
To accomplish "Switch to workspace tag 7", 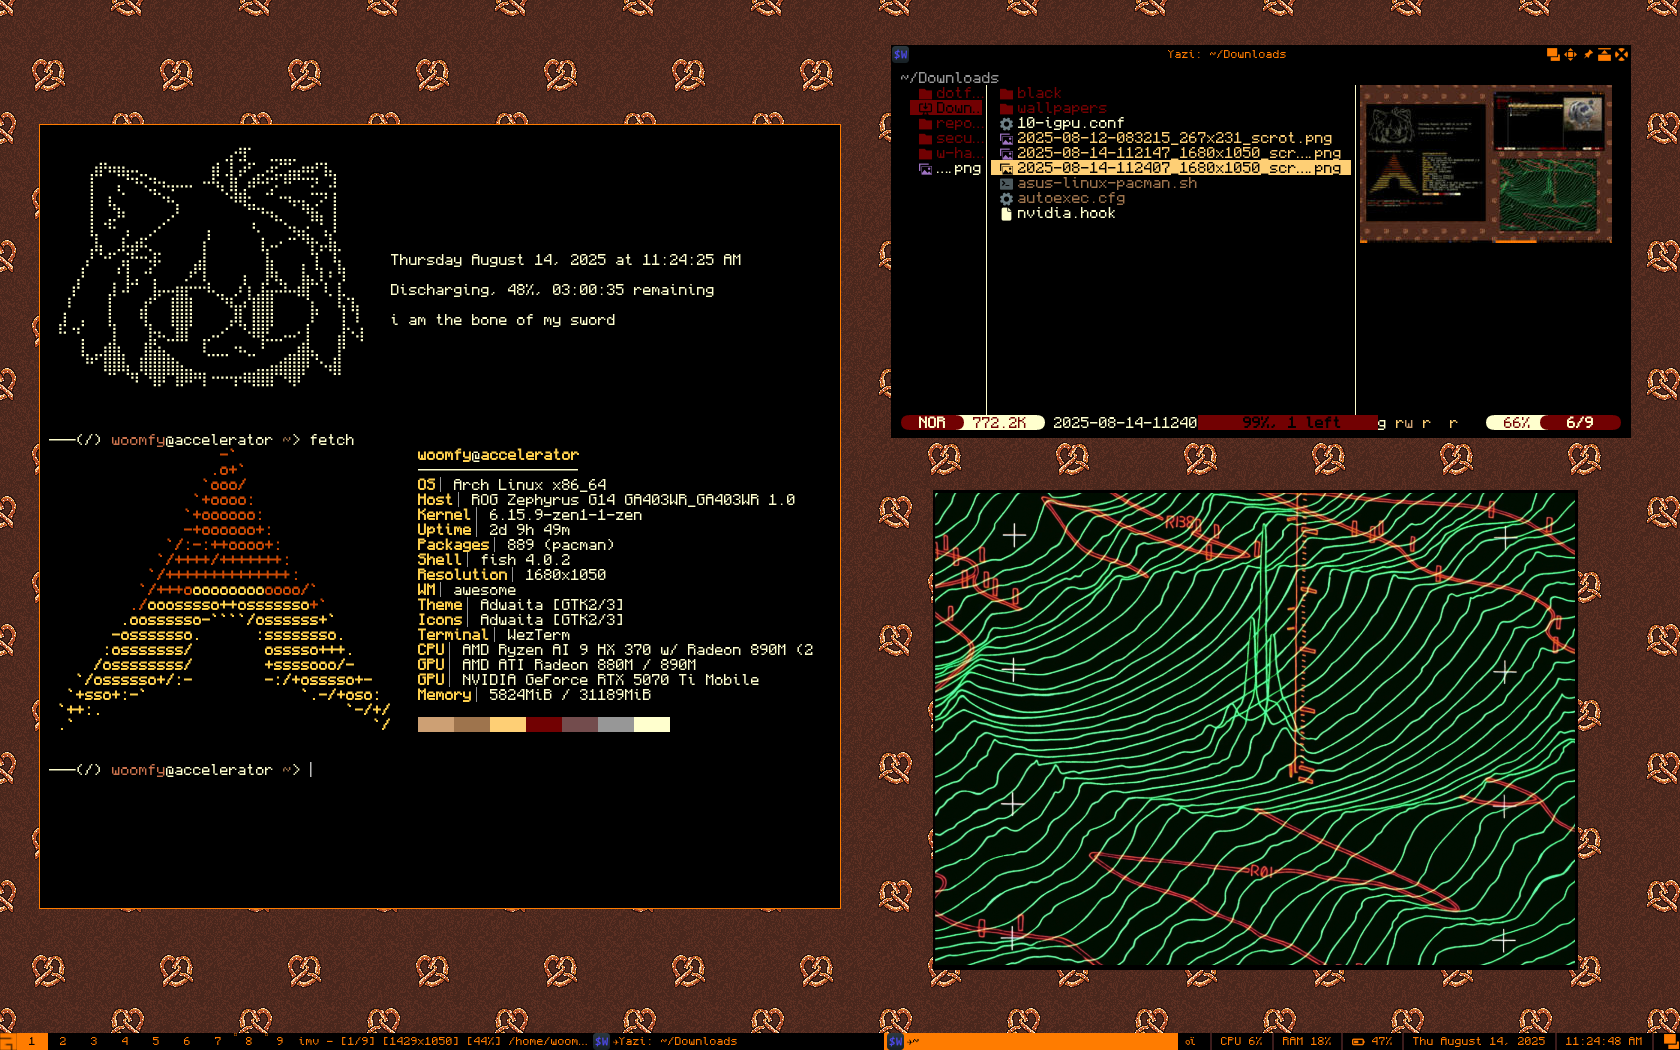I will 217,1041.
